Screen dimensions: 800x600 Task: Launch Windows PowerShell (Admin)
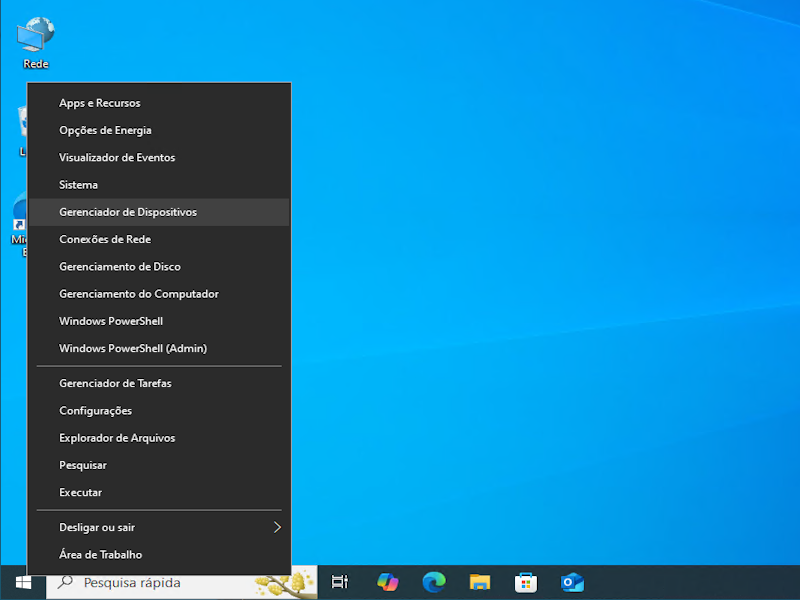[159, 348]
